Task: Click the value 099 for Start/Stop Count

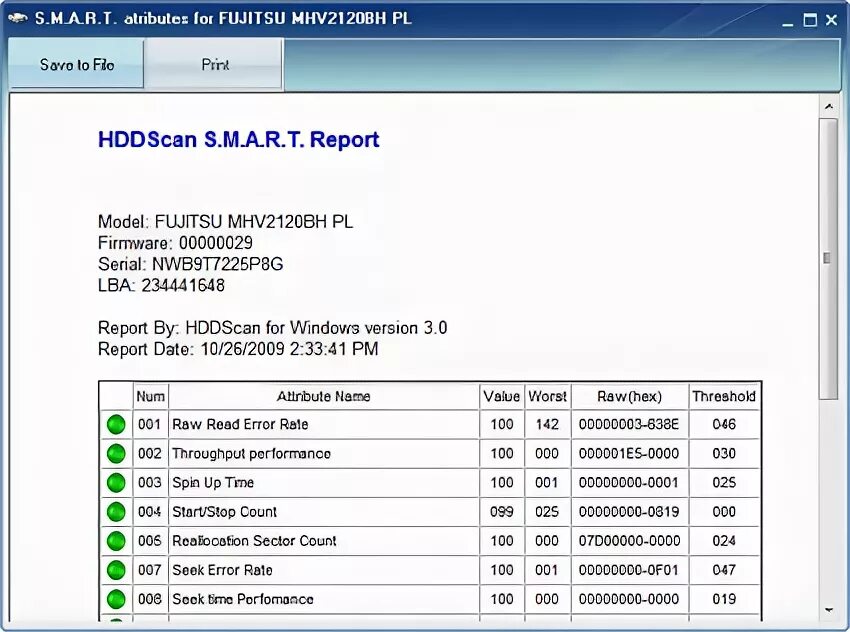Action: click(x=501, y=512)
